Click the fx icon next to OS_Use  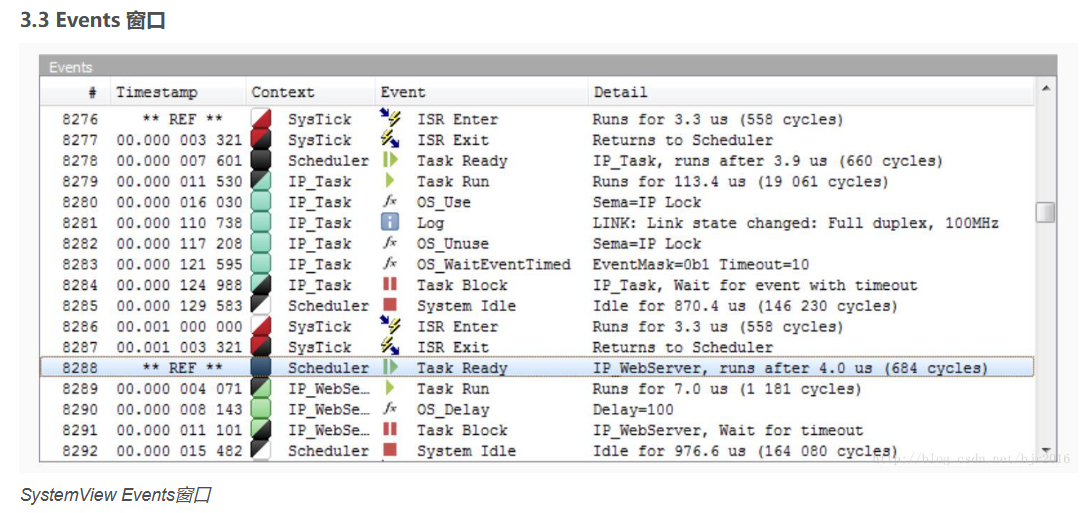click(x=390, y=202)
